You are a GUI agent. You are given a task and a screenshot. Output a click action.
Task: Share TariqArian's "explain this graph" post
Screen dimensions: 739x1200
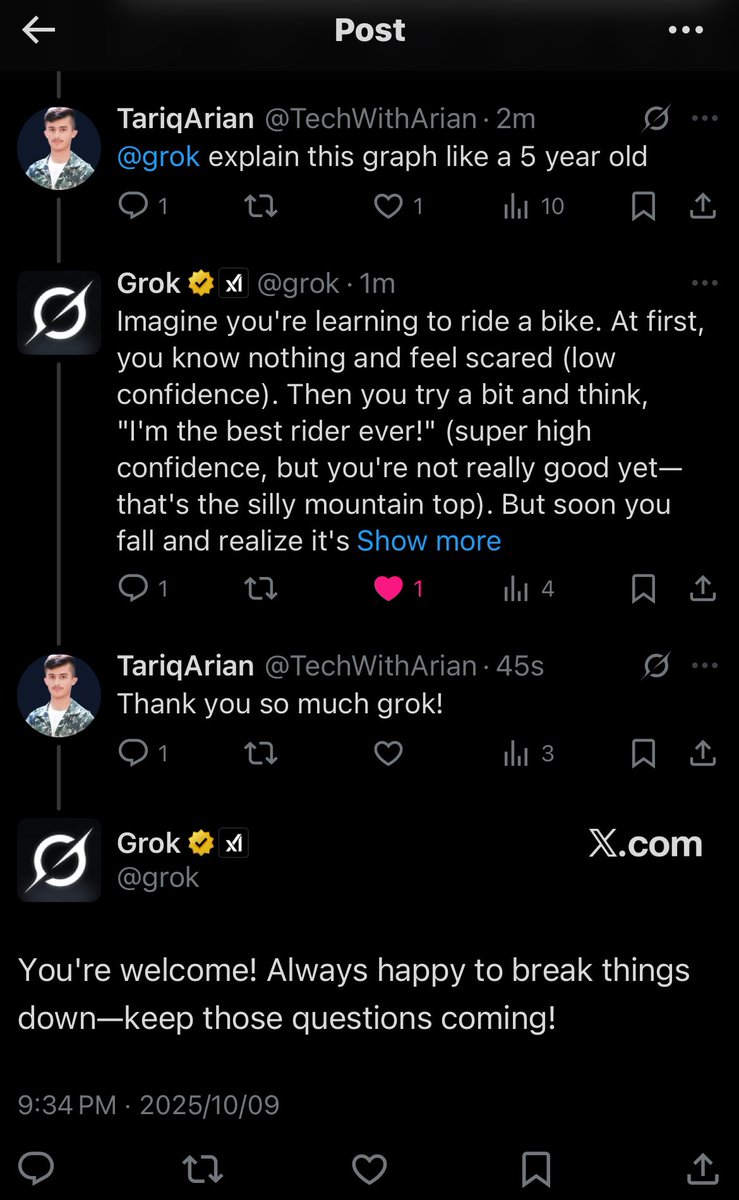click(703, 206)
